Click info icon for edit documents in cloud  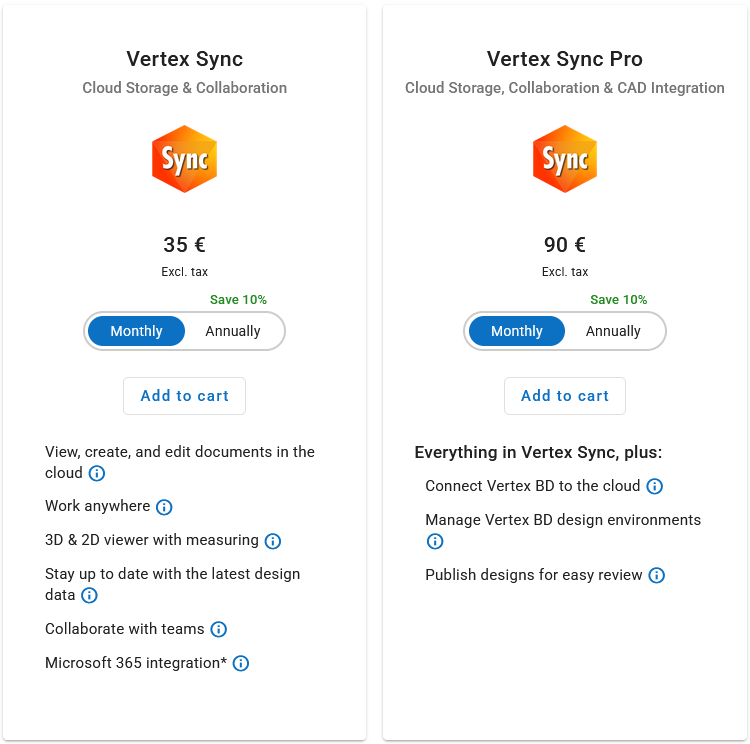(x=97, y=473)
